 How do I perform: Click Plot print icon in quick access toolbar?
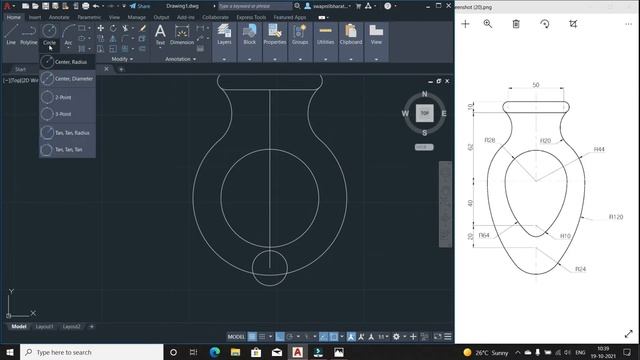coord(85,6)
